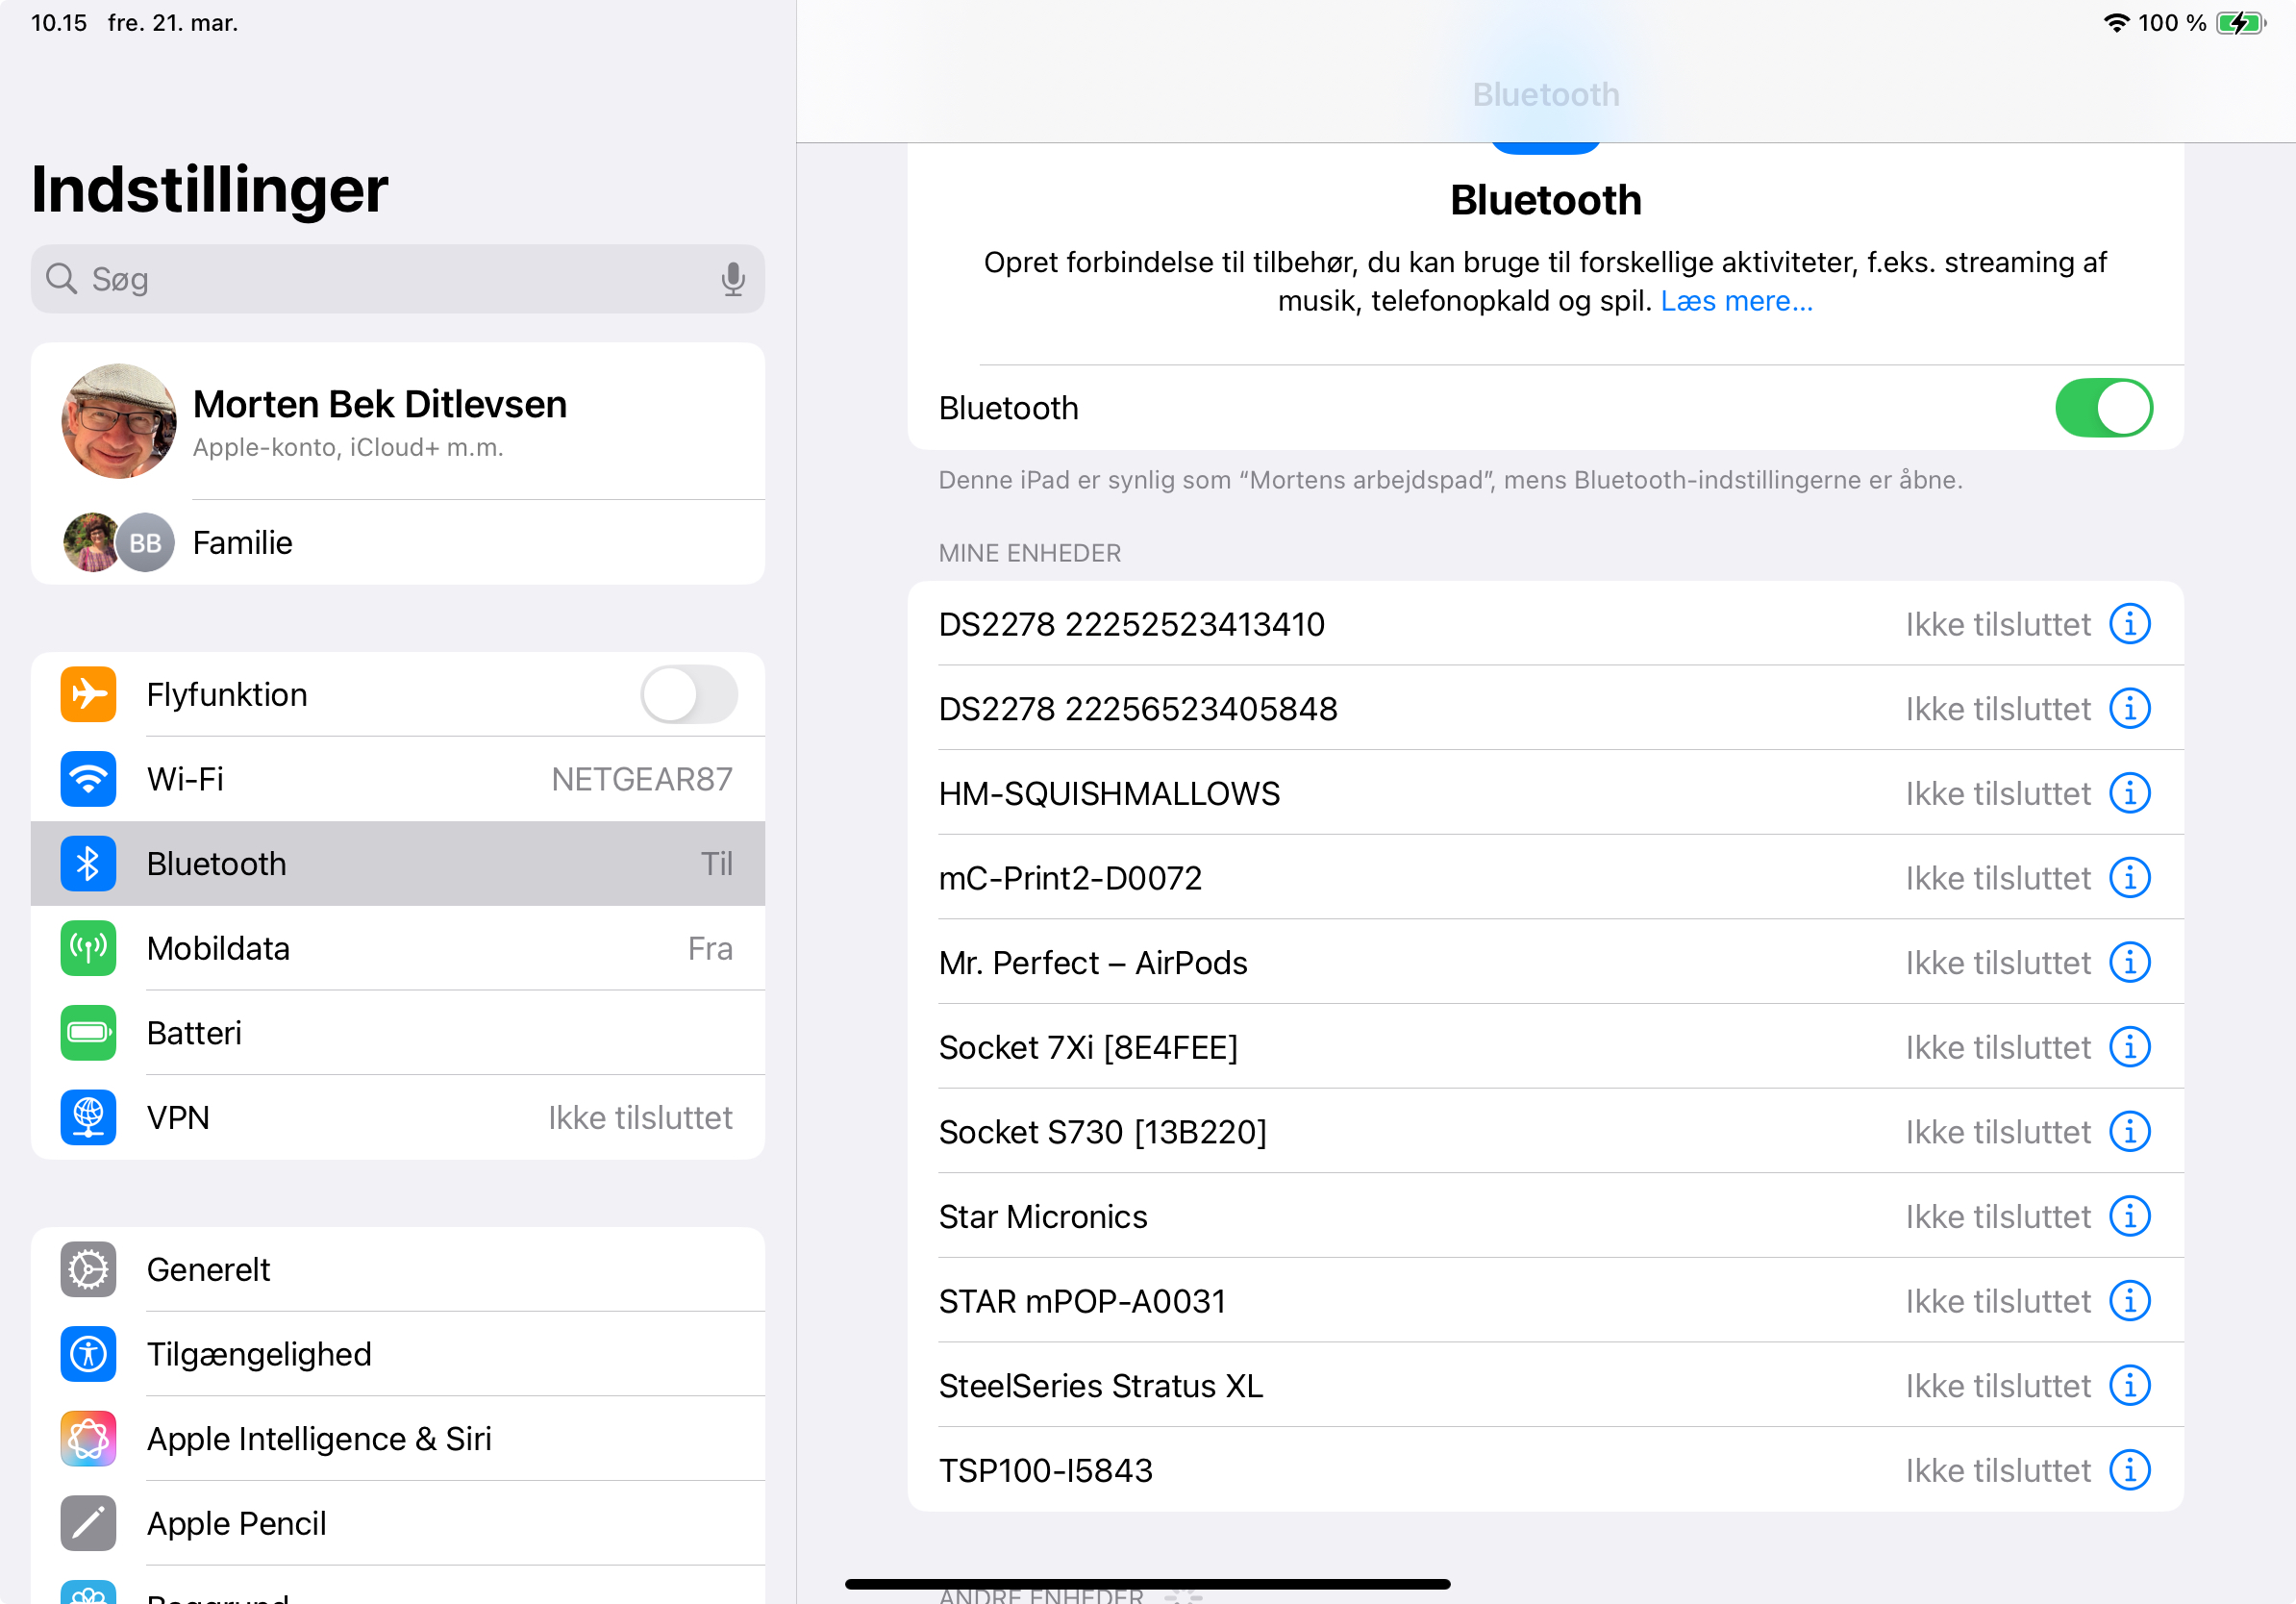Turn off the Bluetooth switch
The width and height of the screenshot is (2296, 1604).
[x=2103, y=408]
